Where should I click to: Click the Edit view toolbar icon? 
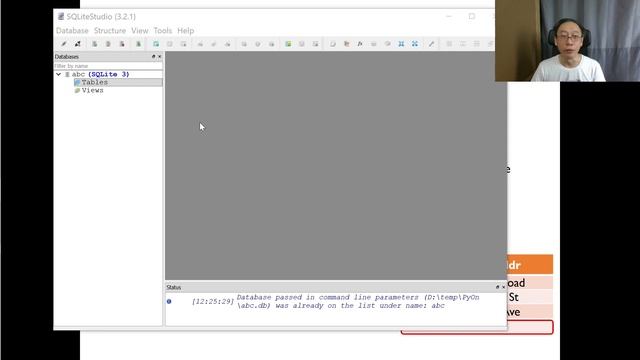pos(302,44)
